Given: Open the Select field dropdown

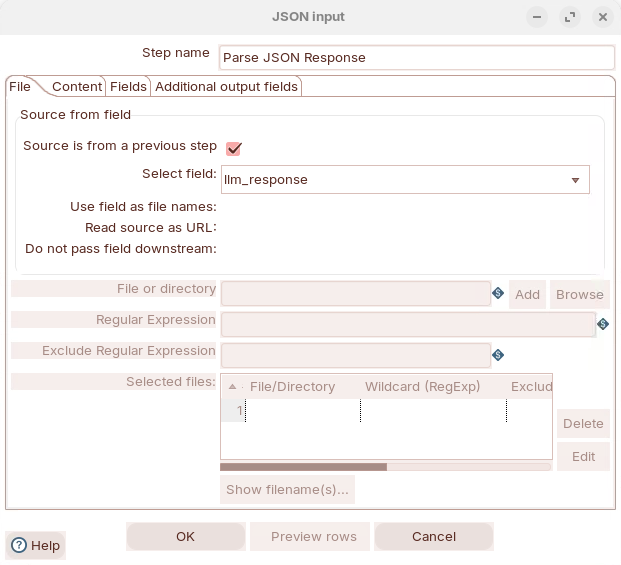Looking at the screenshot, I should 575,180.
